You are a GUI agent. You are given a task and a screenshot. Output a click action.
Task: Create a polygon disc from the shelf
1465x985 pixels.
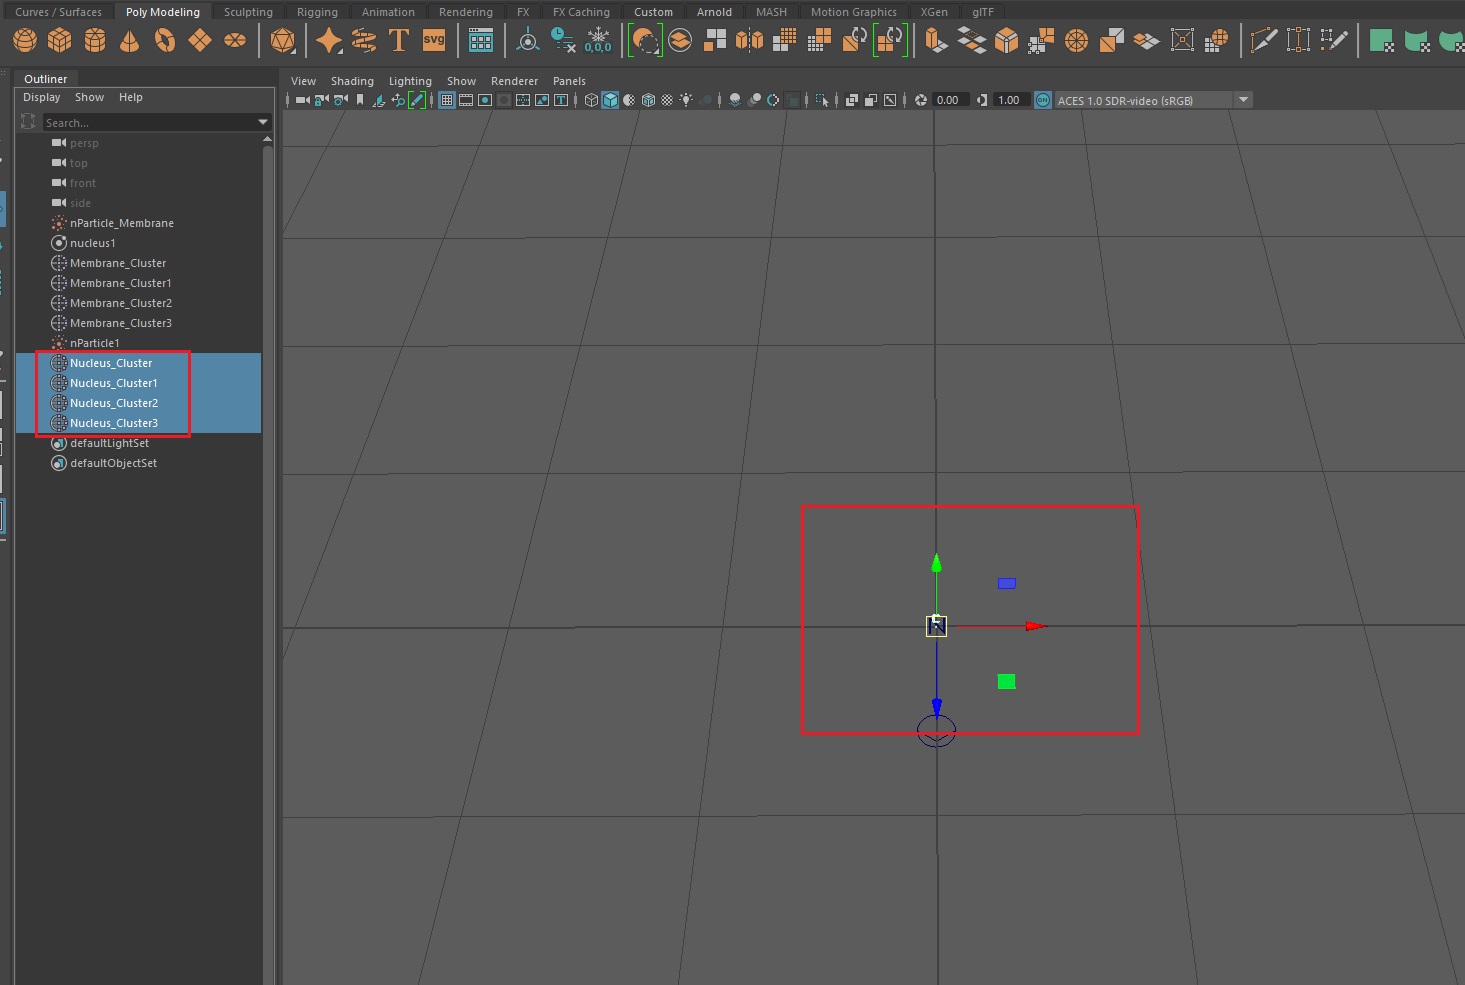click(x=235, y=41)
